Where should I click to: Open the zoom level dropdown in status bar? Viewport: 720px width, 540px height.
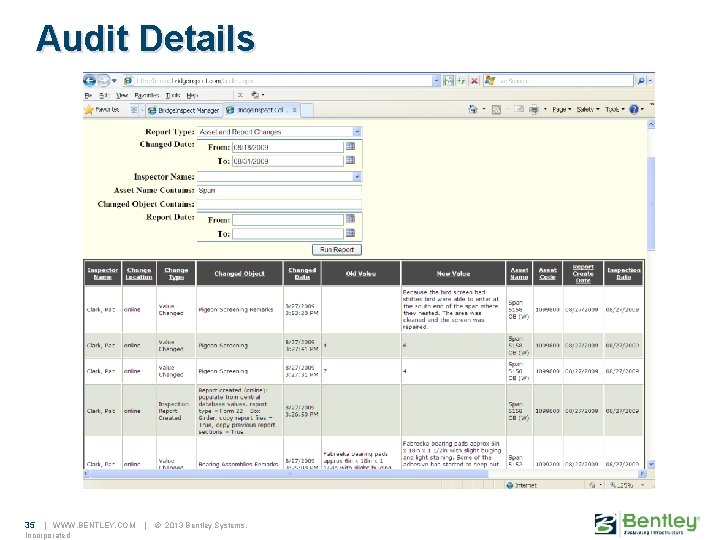(x=642, y=485)
